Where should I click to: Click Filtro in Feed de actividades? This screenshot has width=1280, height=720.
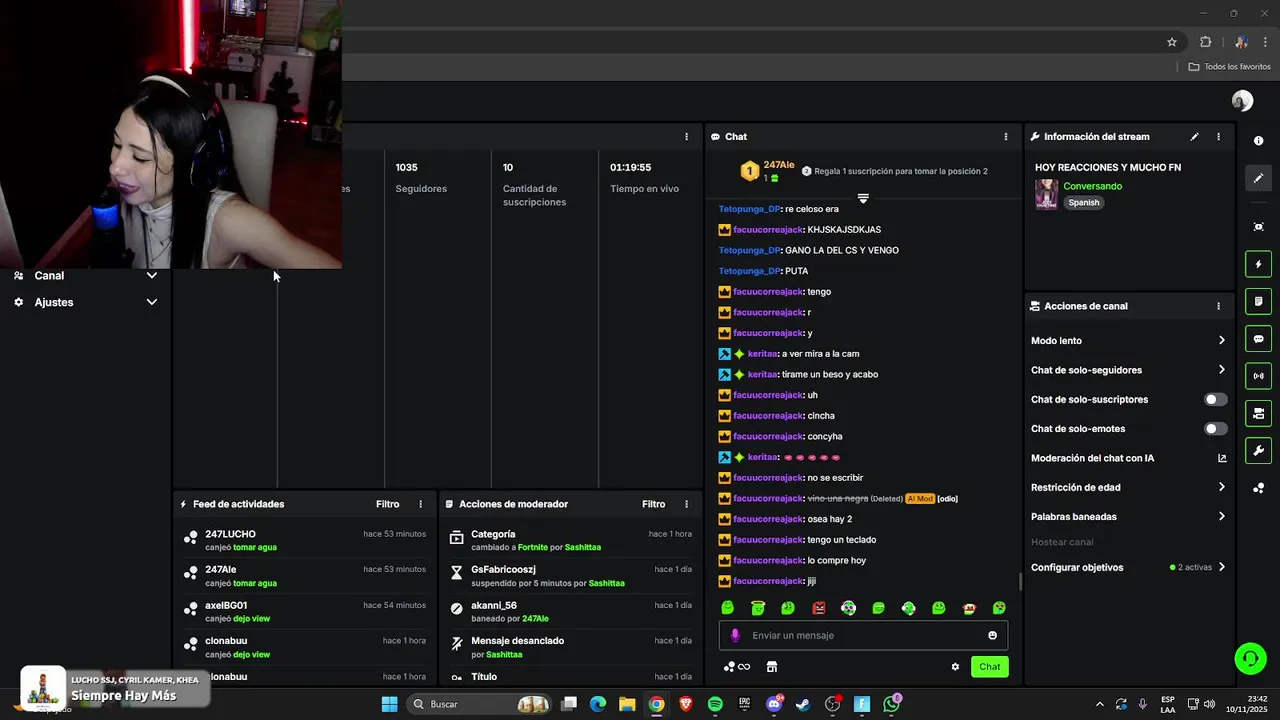coord(387,504)
